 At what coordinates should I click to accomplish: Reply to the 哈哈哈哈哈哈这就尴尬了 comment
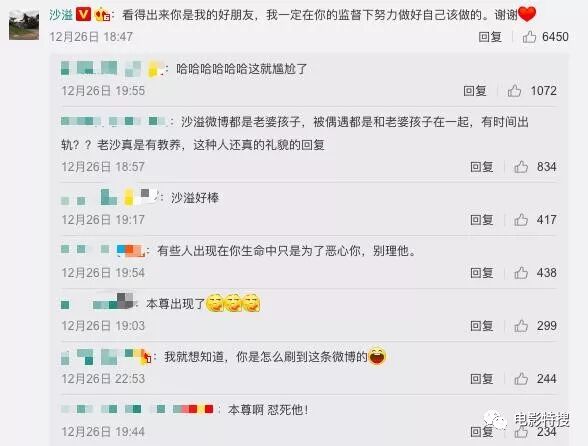pyautogui.click(x=475, y=91)
